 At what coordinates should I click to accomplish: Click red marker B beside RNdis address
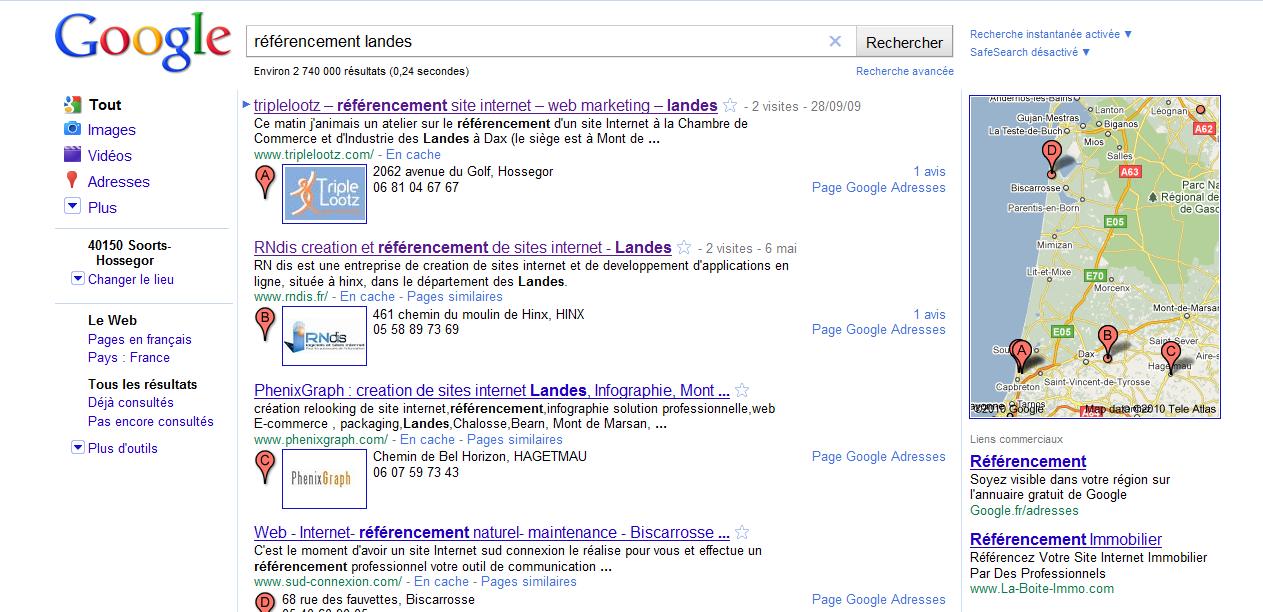(265, 323)
